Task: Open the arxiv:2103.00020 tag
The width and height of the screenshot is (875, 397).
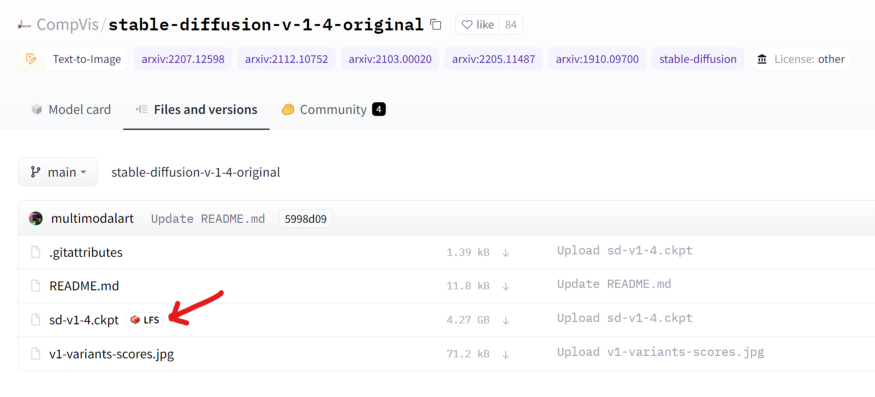Action: click(x=390, y=59)
